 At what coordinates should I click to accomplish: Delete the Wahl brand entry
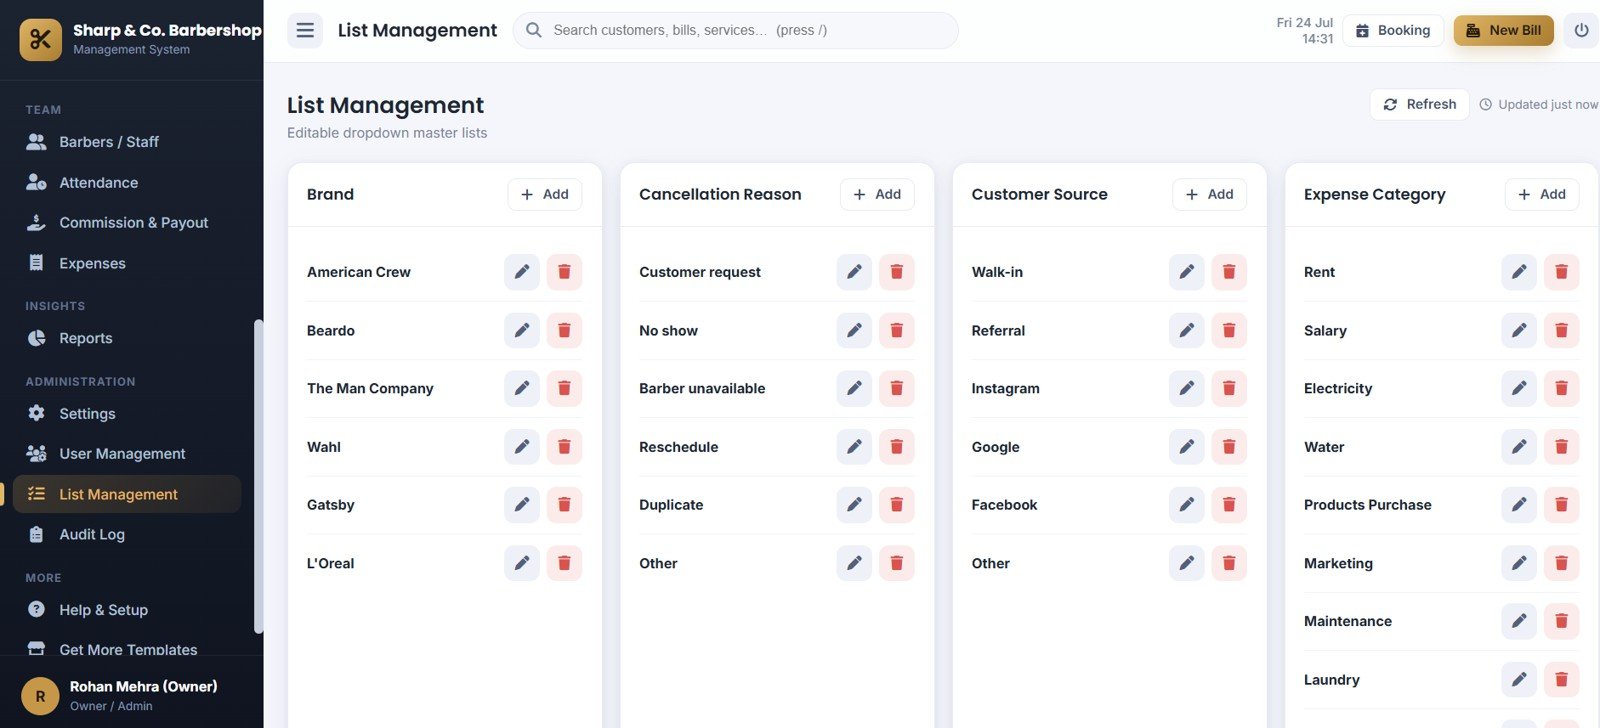point(564,447)
